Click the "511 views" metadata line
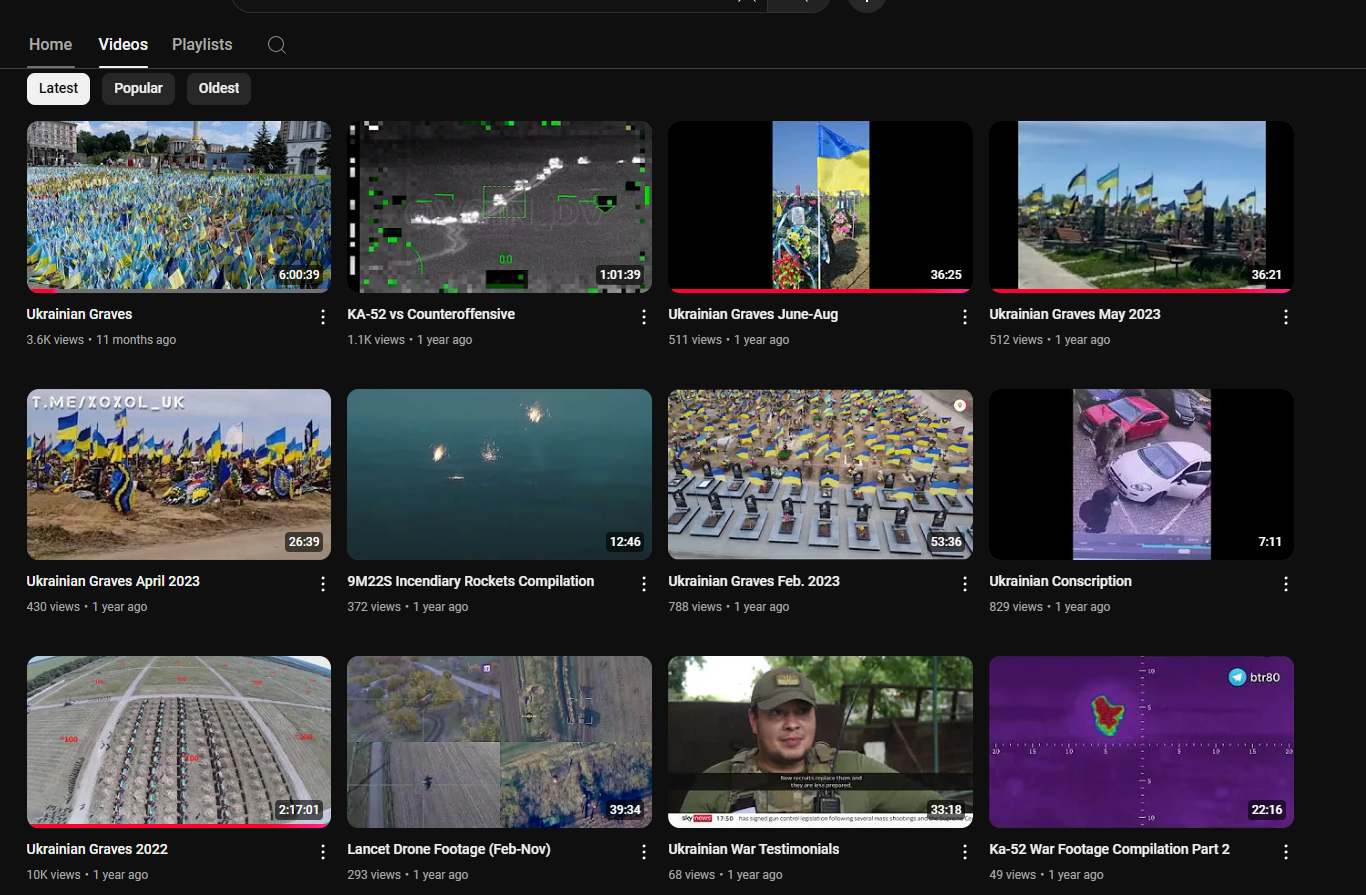The image size is (1366, 895). coord(729,340)
